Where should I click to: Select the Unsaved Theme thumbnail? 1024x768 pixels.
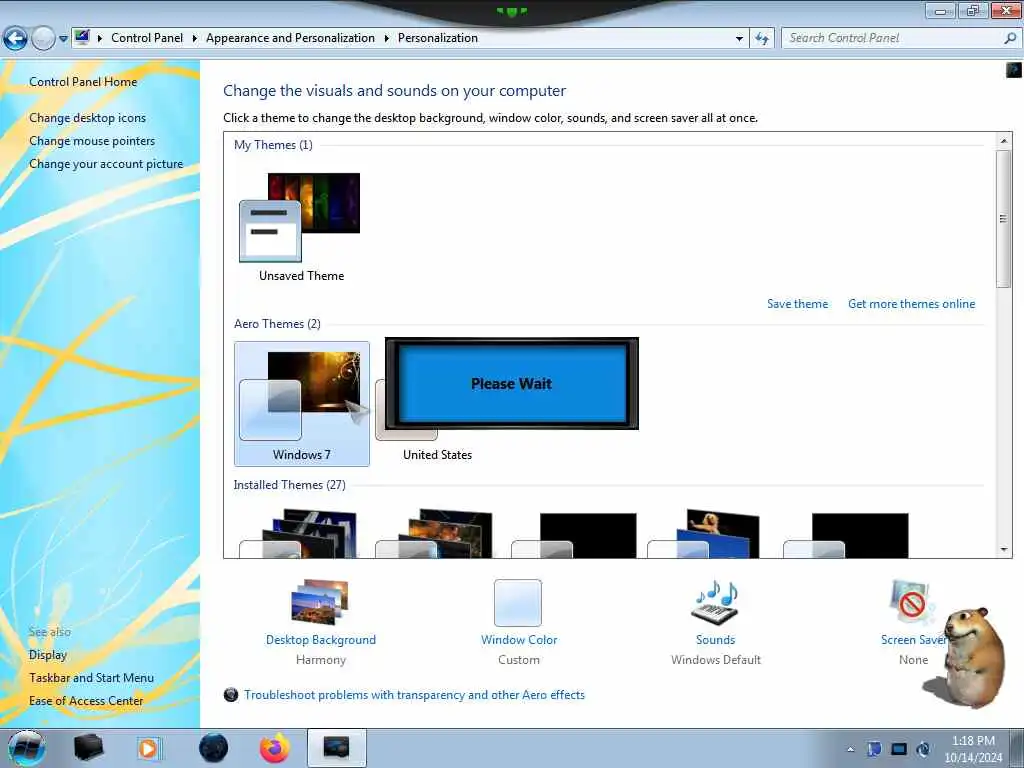coord(300,217)
